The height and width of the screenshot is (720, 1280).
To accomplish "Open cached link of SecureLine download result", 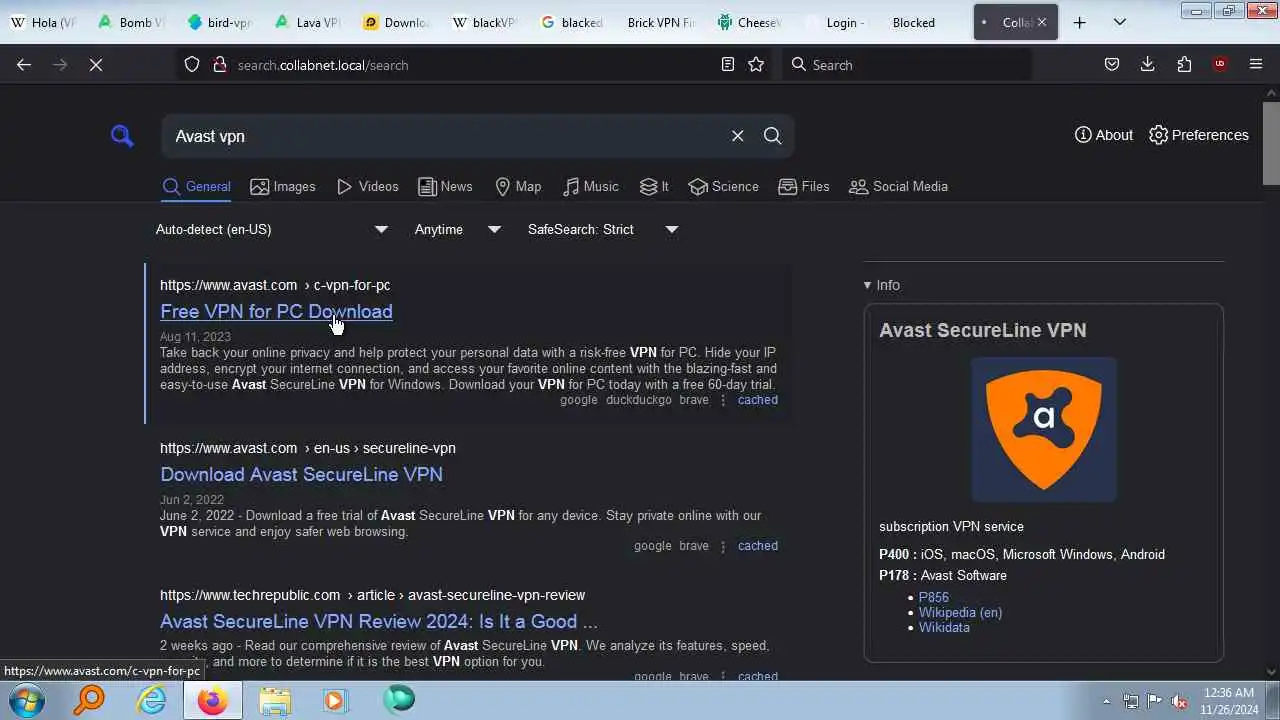I will (757, 546).
